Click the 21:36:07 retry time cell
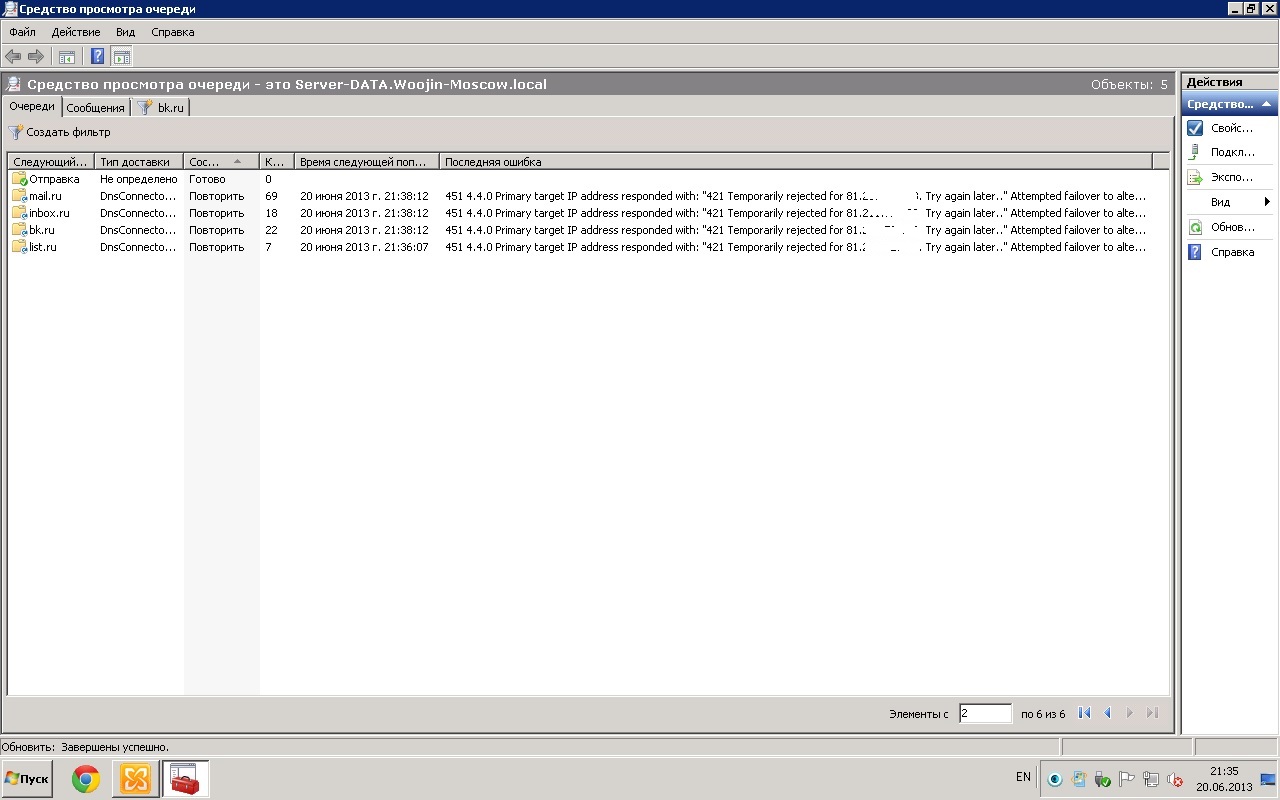The height and width of the screenshot is (800, 1280). [364, 247]
